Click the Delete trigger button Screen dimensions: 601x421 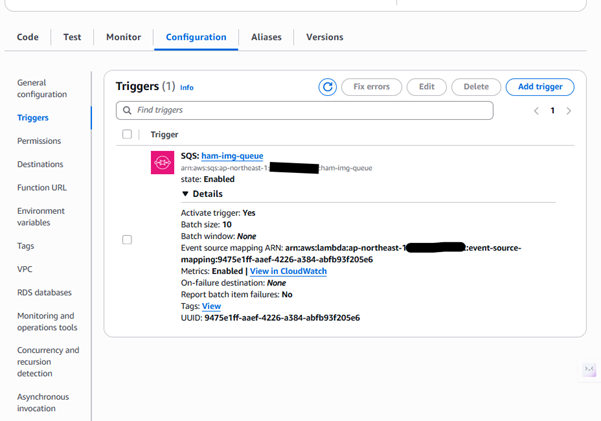(x=476, y=87)
